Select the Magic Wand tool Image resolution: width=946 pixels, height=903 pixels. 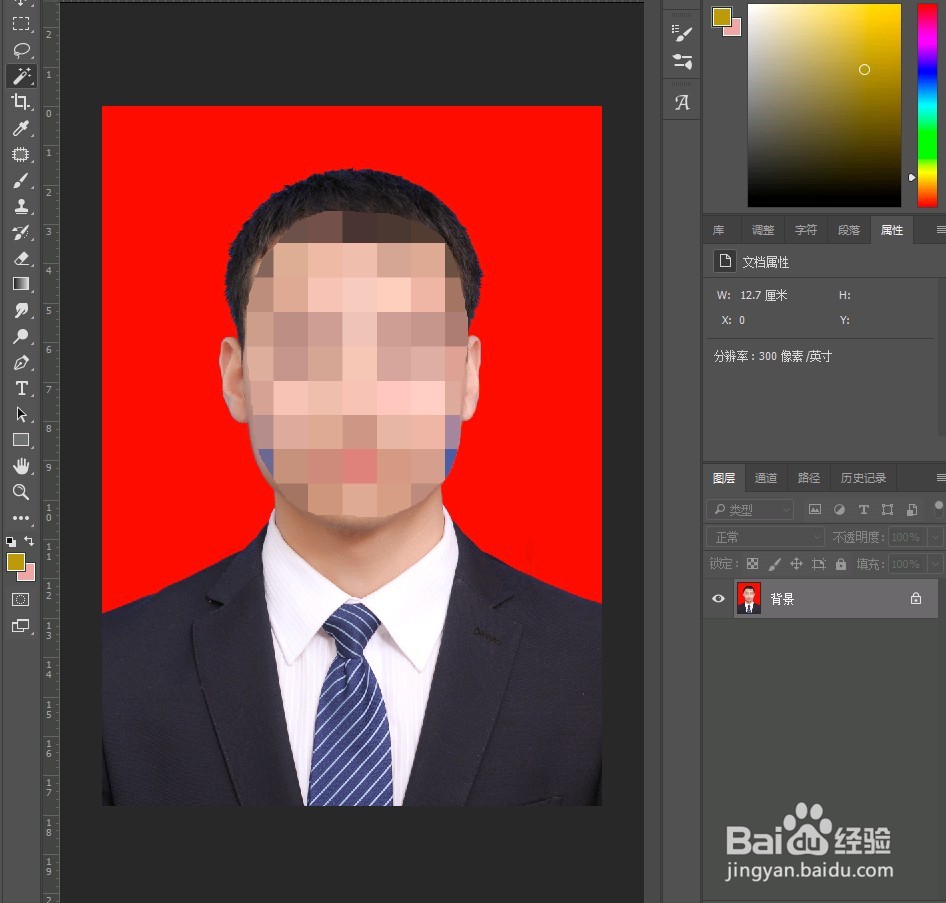[22, 76]
